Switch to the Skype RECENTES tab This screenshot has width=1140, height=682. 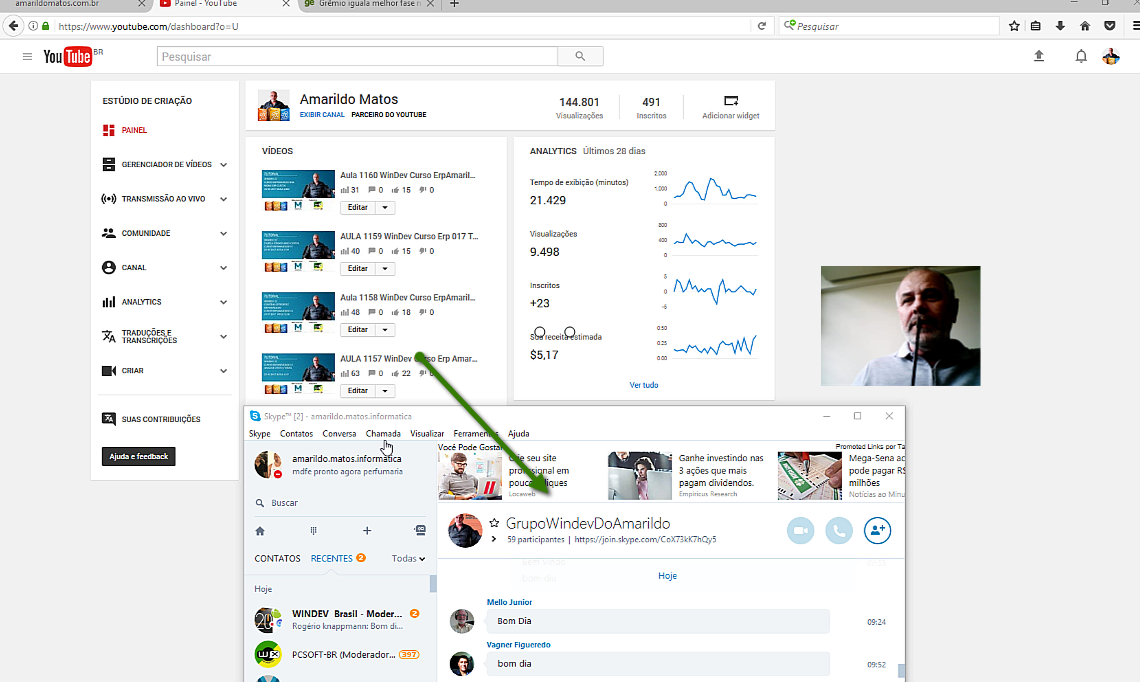(332, 558)
